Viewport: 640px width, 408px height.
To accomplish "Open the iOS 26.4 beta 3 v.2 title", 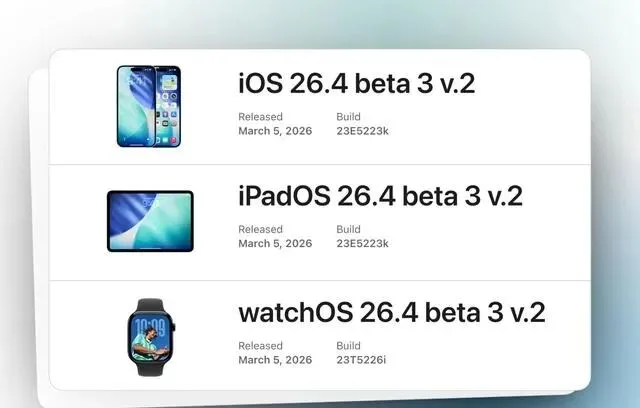I will [356, 83].
